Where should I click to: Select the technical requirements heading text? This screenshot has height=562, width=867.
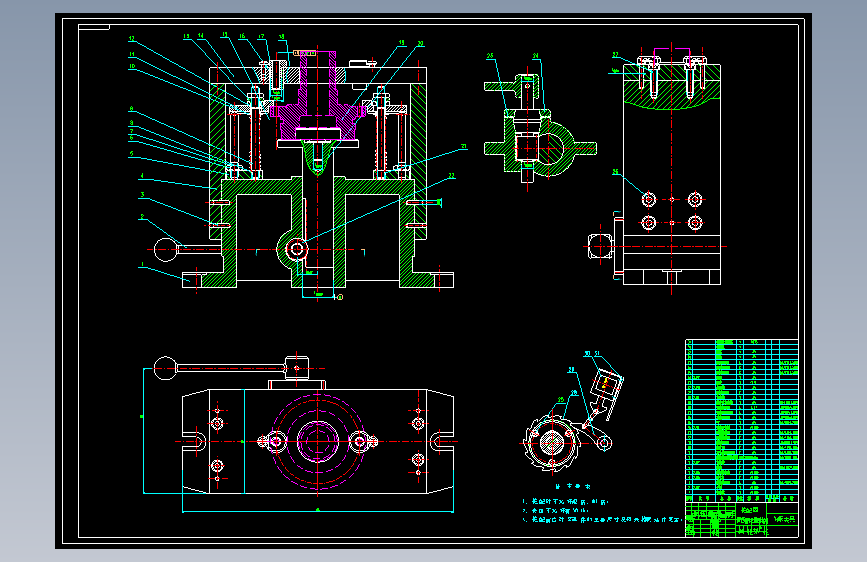click(x=573, y=487)
